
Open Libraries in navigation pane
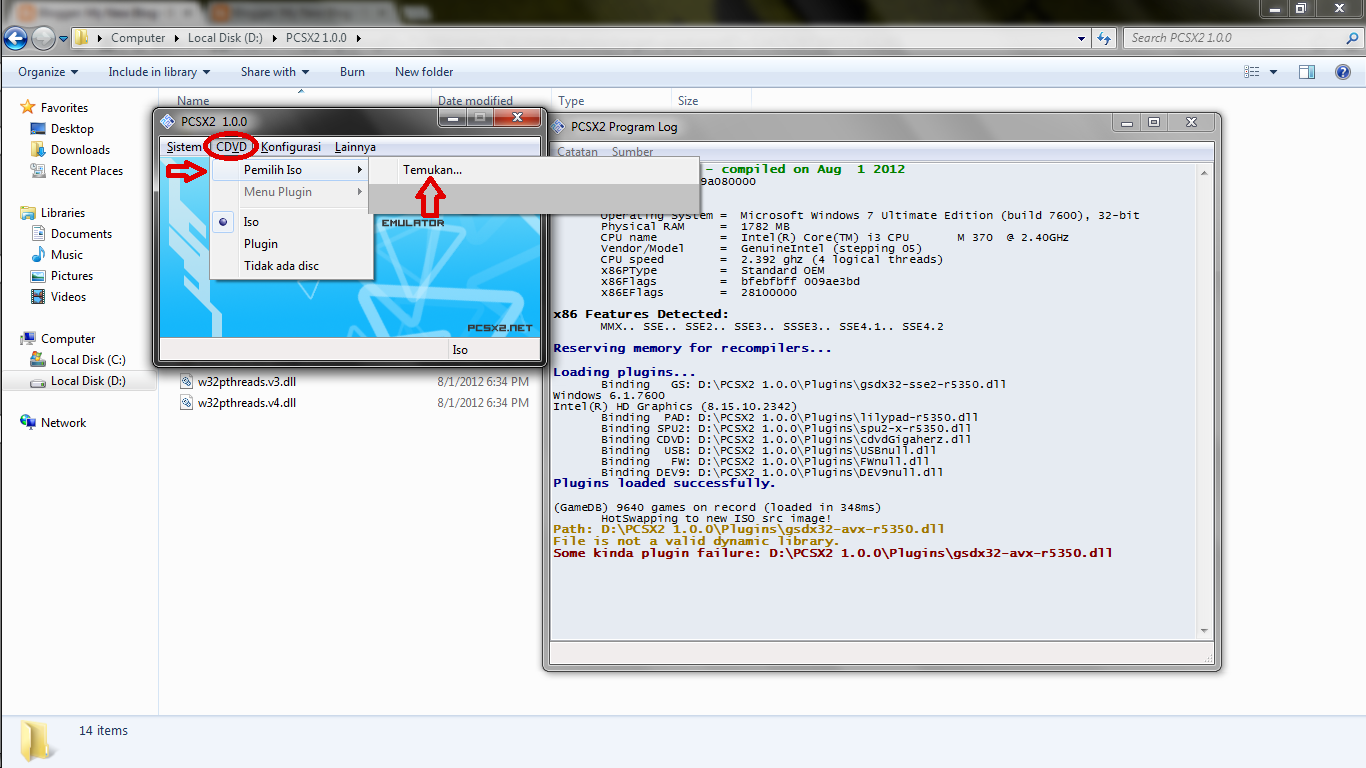click(x=62, y=213)
